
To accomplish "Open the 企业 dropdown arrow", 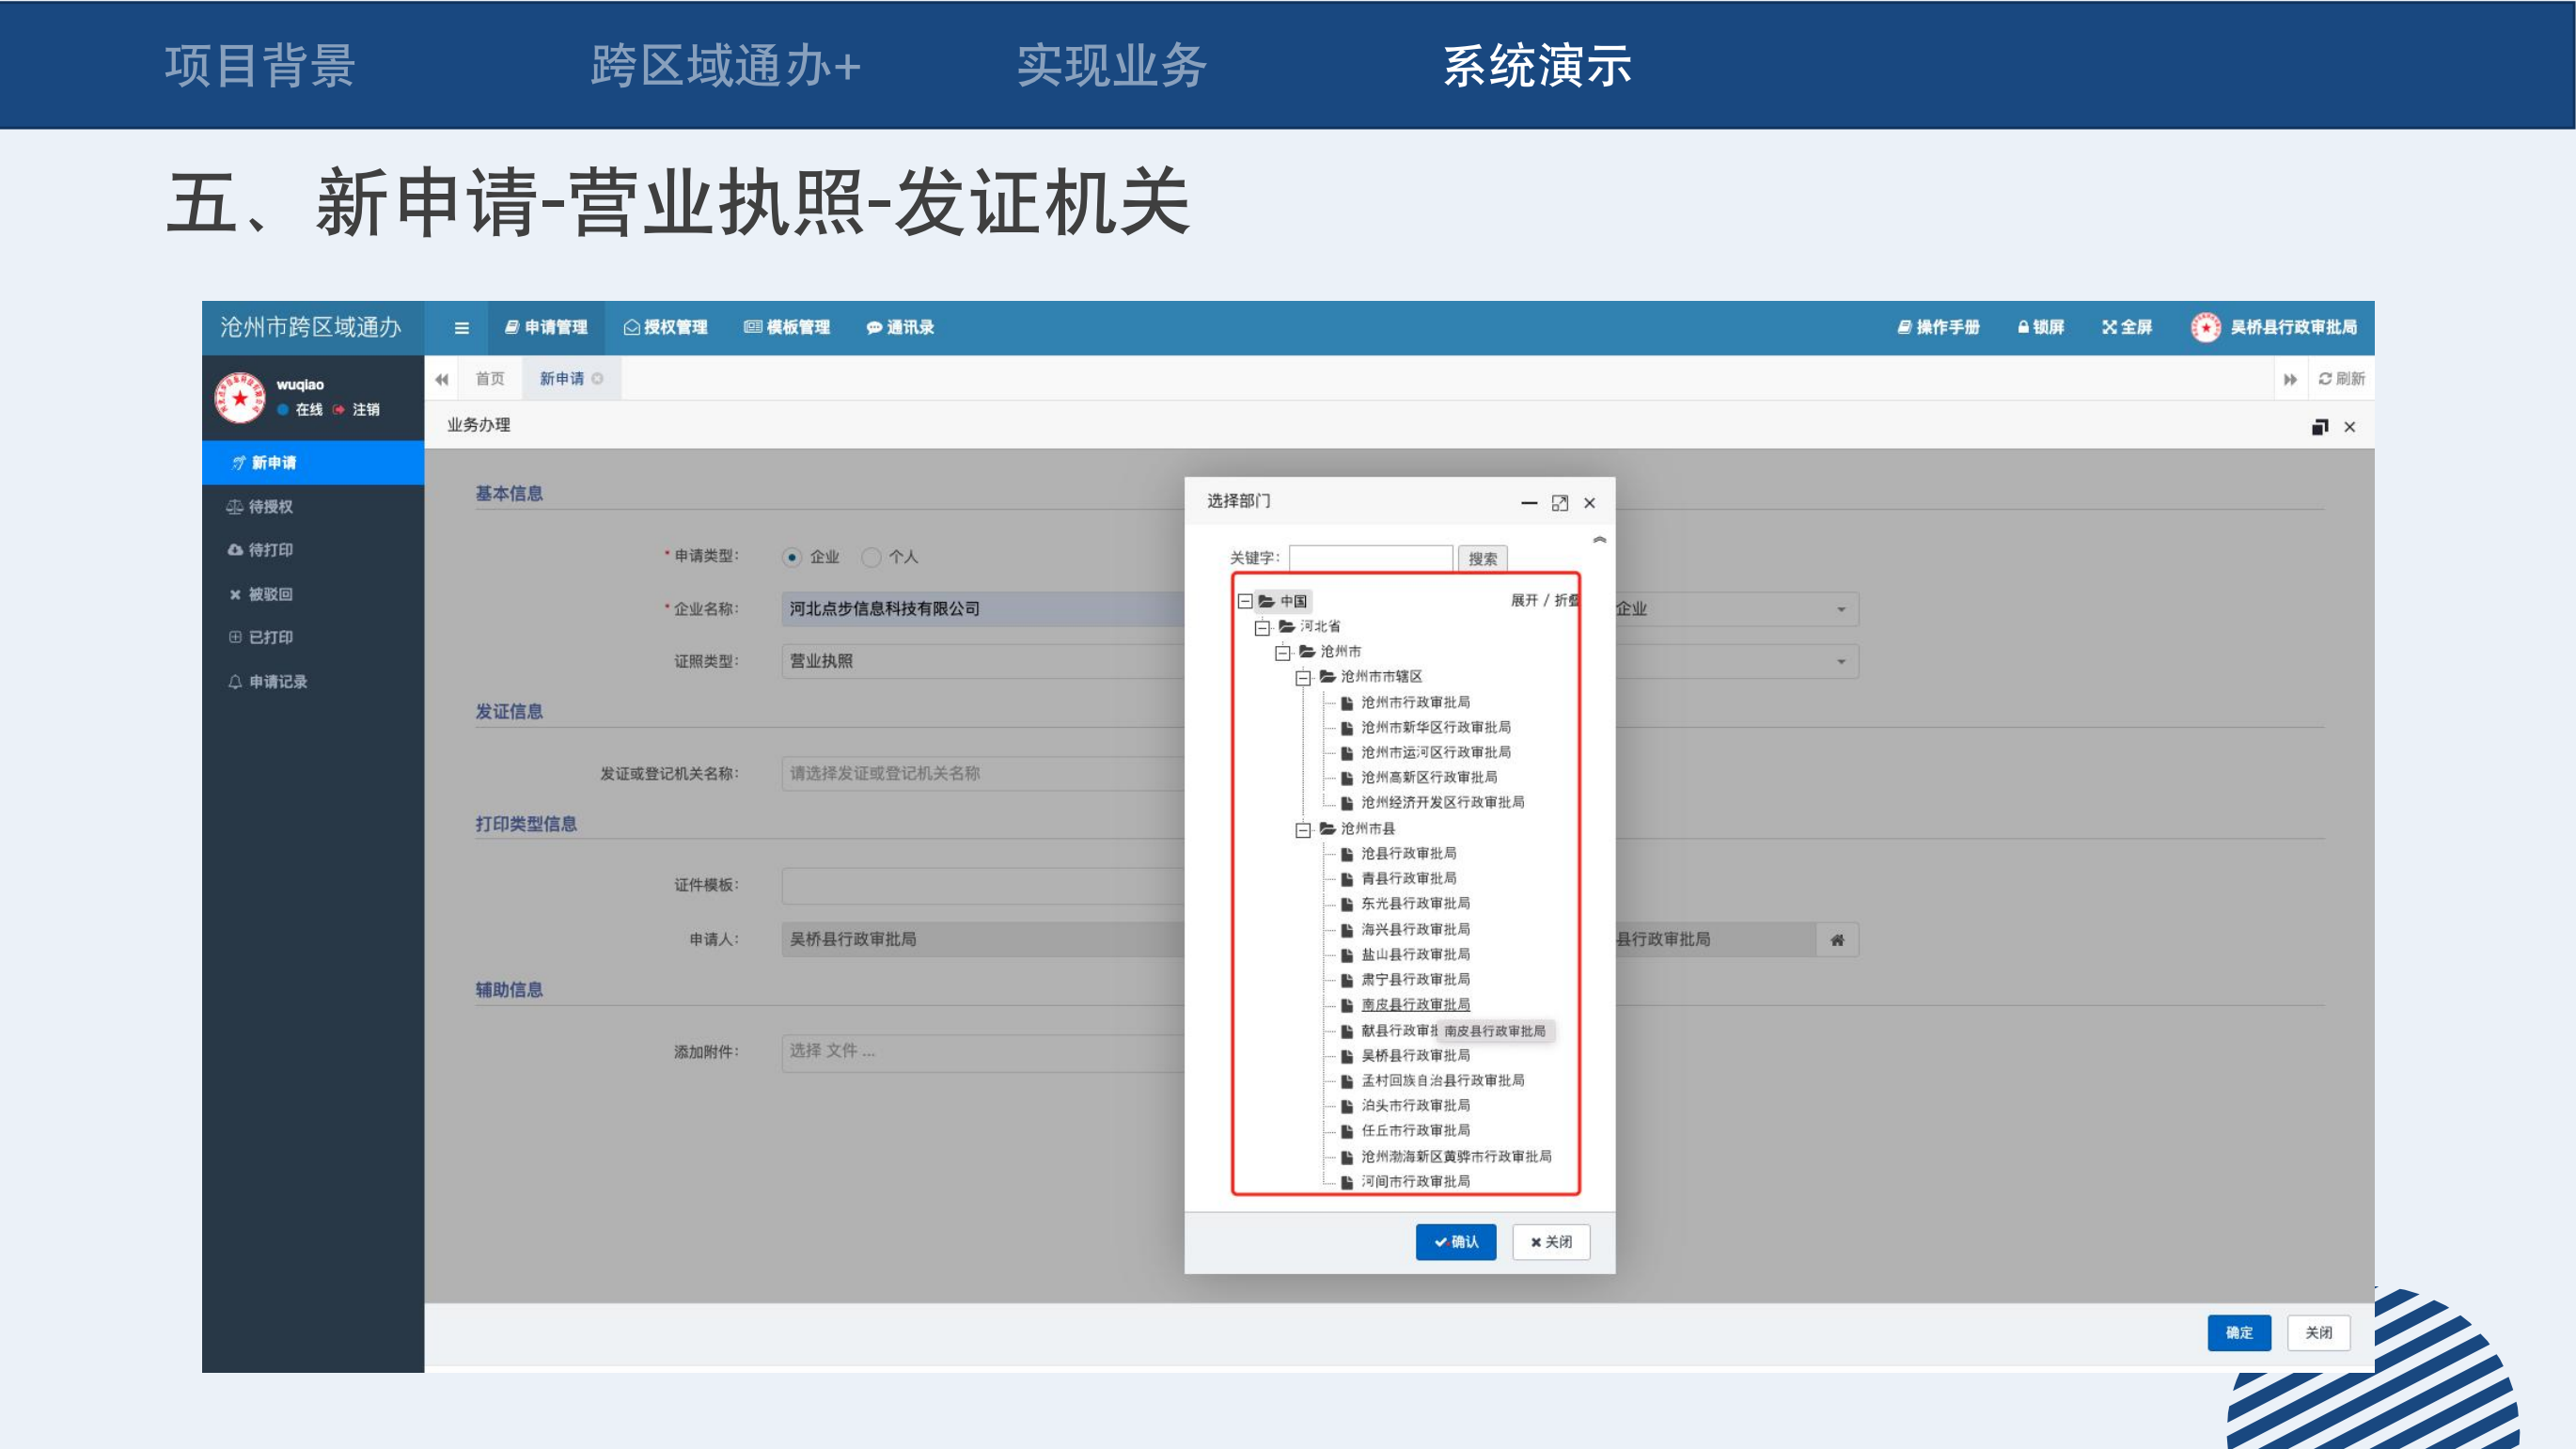I will [1841, 609].
